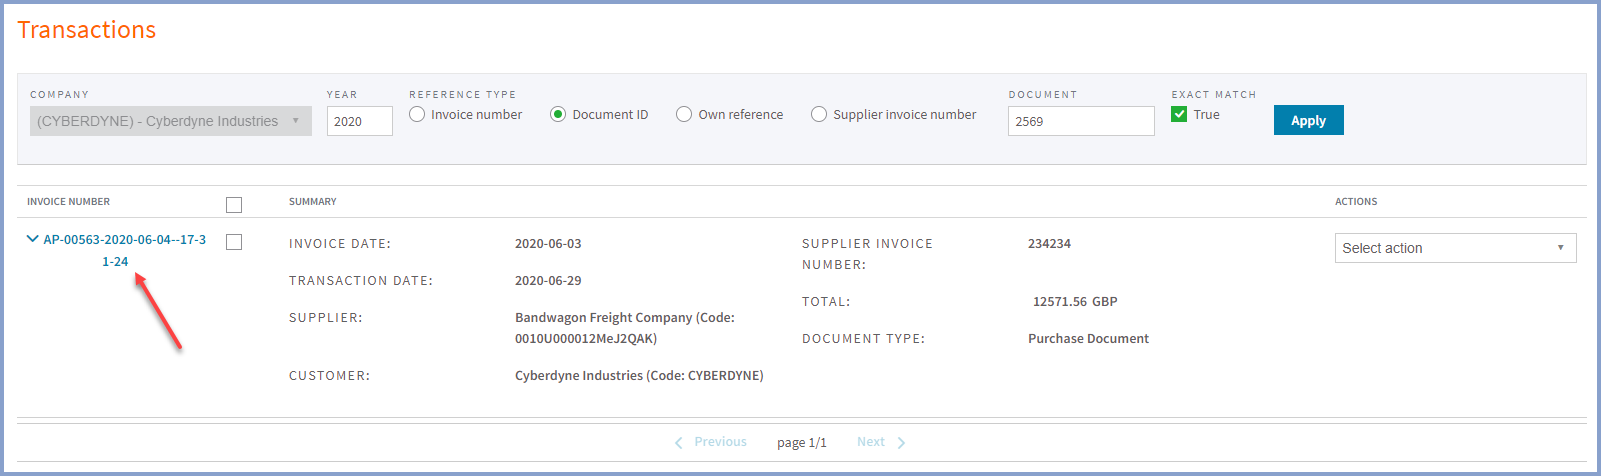Image resolution: width=1601 pixels, height=476 pixels.
Task: Click total amount 12571.56 GBP
Action: (1075, 301)
